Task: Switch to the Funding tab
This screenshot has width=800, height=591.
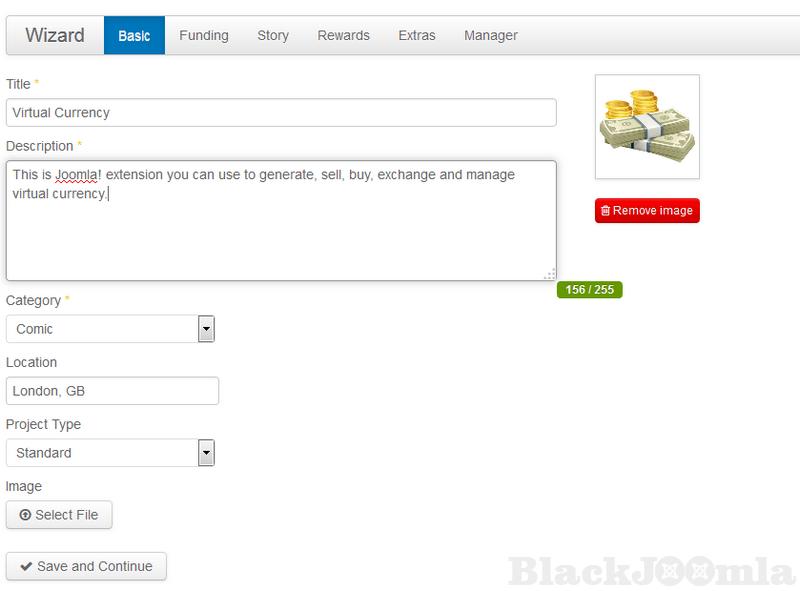Action: coord(204,35)
